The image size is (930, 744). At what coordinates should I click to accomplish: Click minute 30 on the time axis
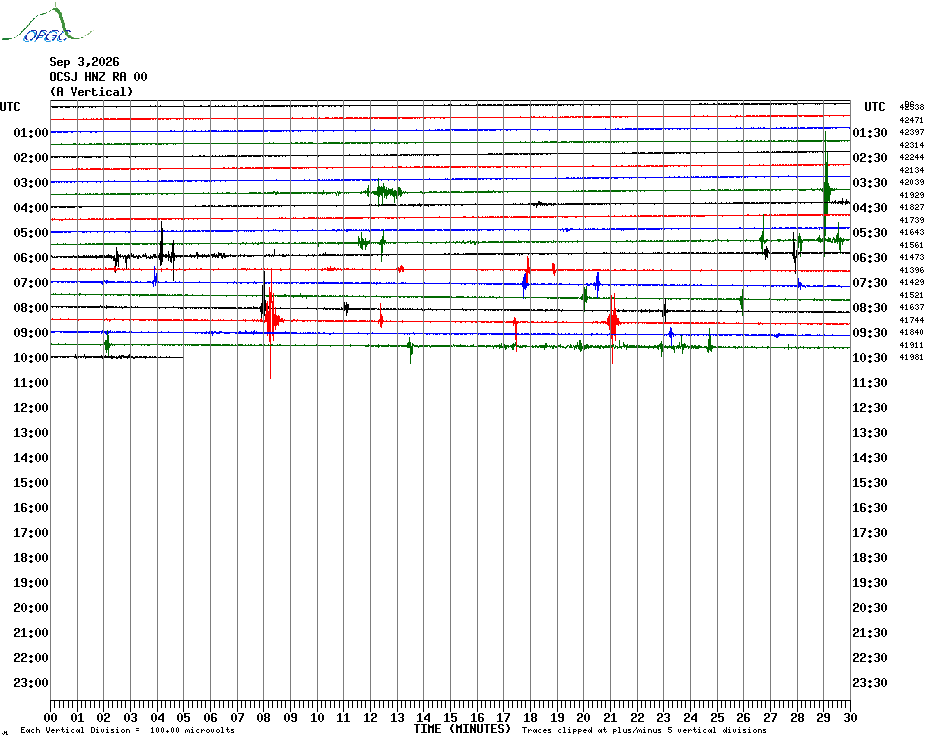pos(850,717)
